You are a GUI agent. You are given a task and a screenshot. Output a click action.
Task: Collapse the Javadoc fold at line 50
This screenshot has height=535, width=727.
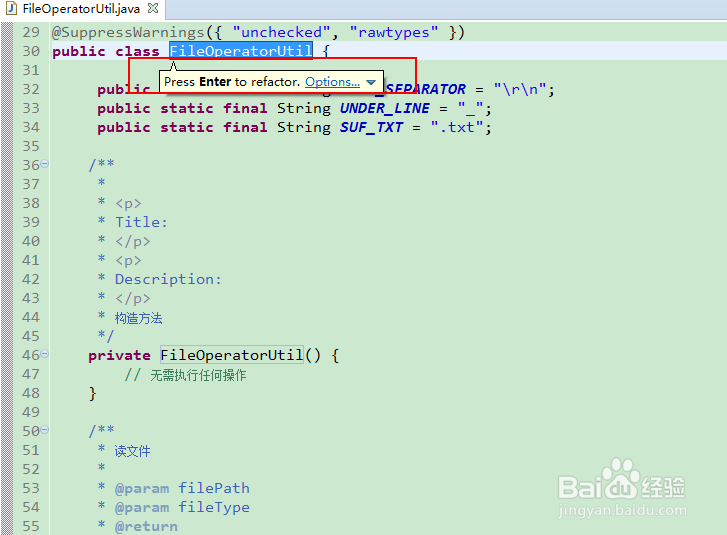(45, 430)
